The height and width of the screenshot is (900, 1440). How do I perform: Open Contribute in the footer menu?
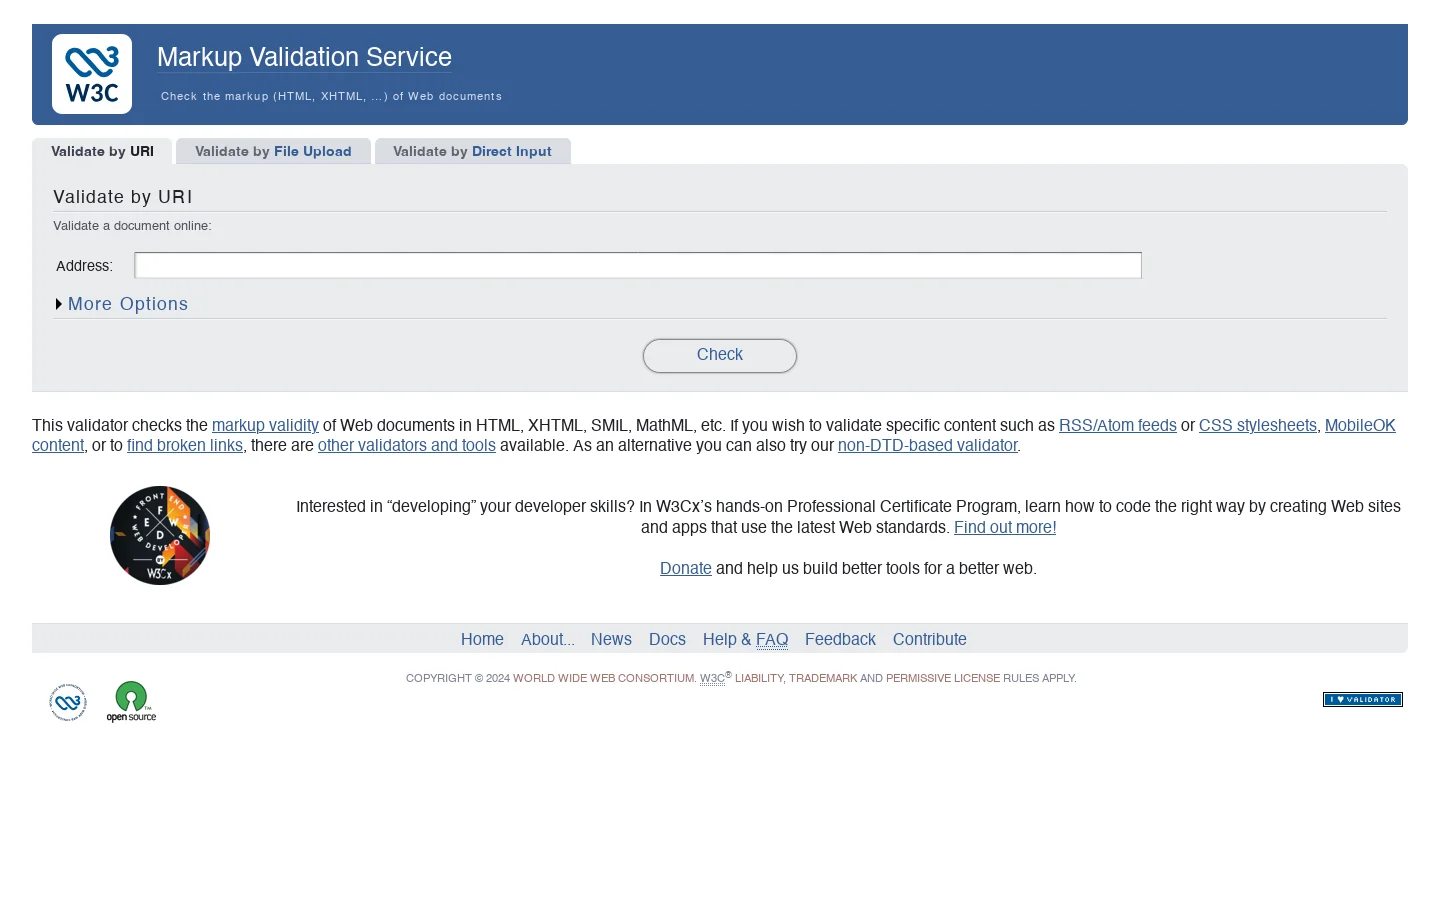click(930, 639)
